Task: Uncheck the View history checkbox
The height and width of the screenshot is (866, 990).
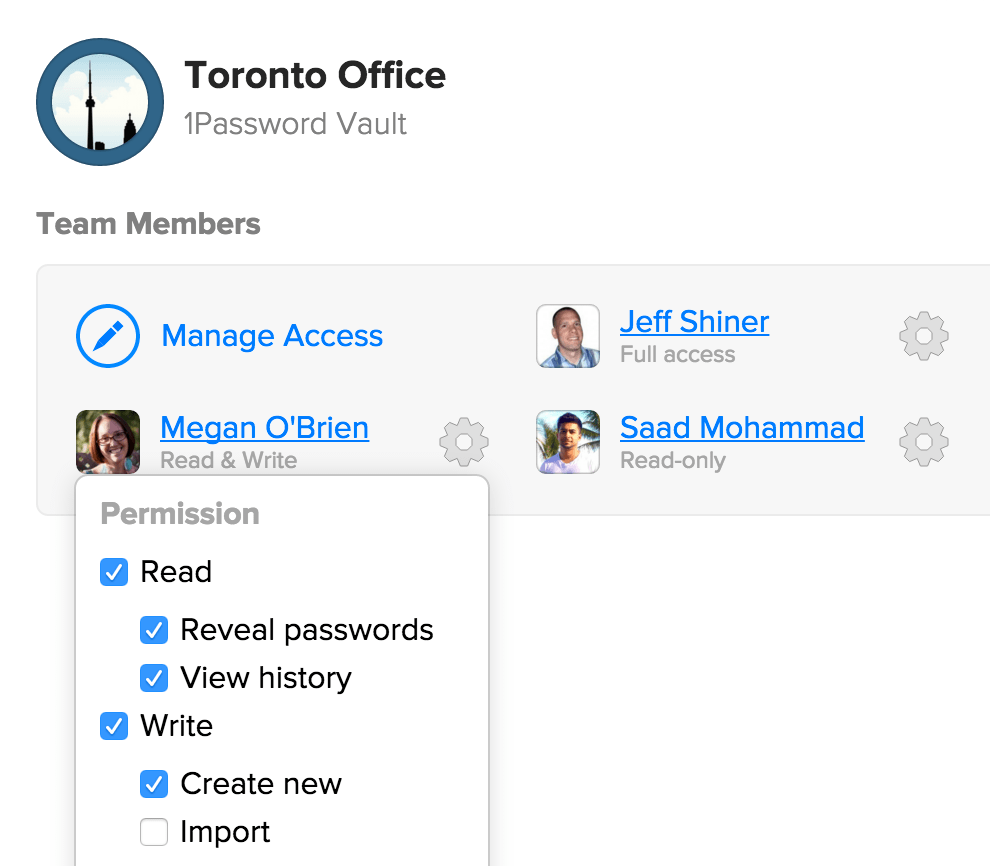Action: 154,678
